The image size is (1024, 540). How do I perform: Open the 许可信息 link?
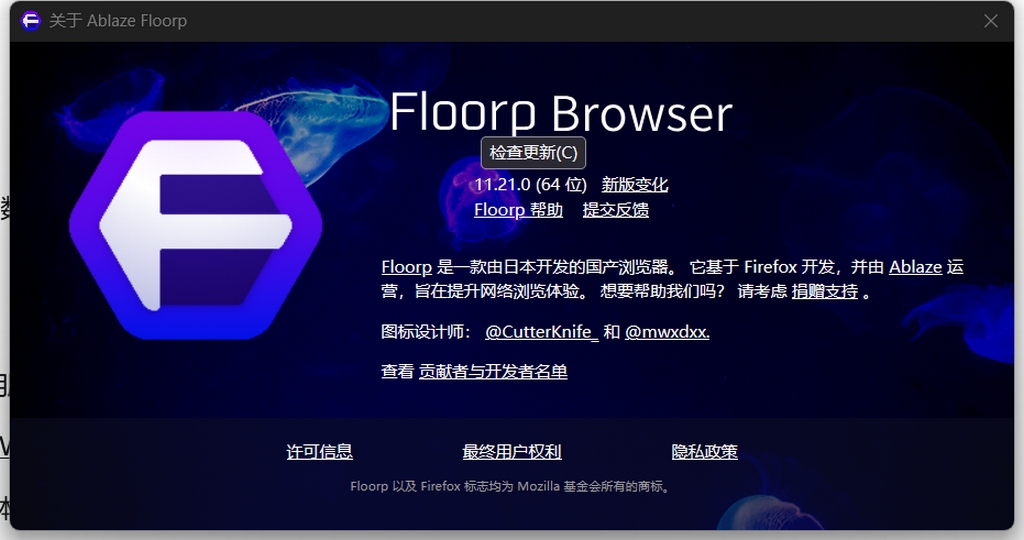pos(319,452)
